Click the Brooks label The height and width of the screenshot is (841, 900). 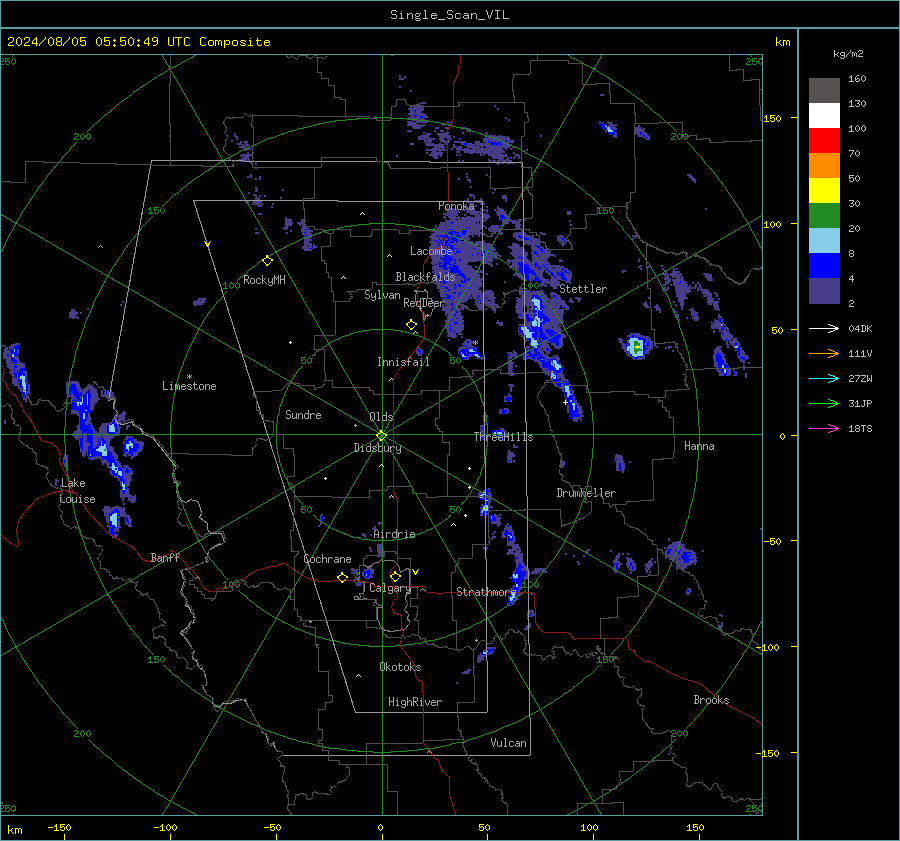pos(711,700)
